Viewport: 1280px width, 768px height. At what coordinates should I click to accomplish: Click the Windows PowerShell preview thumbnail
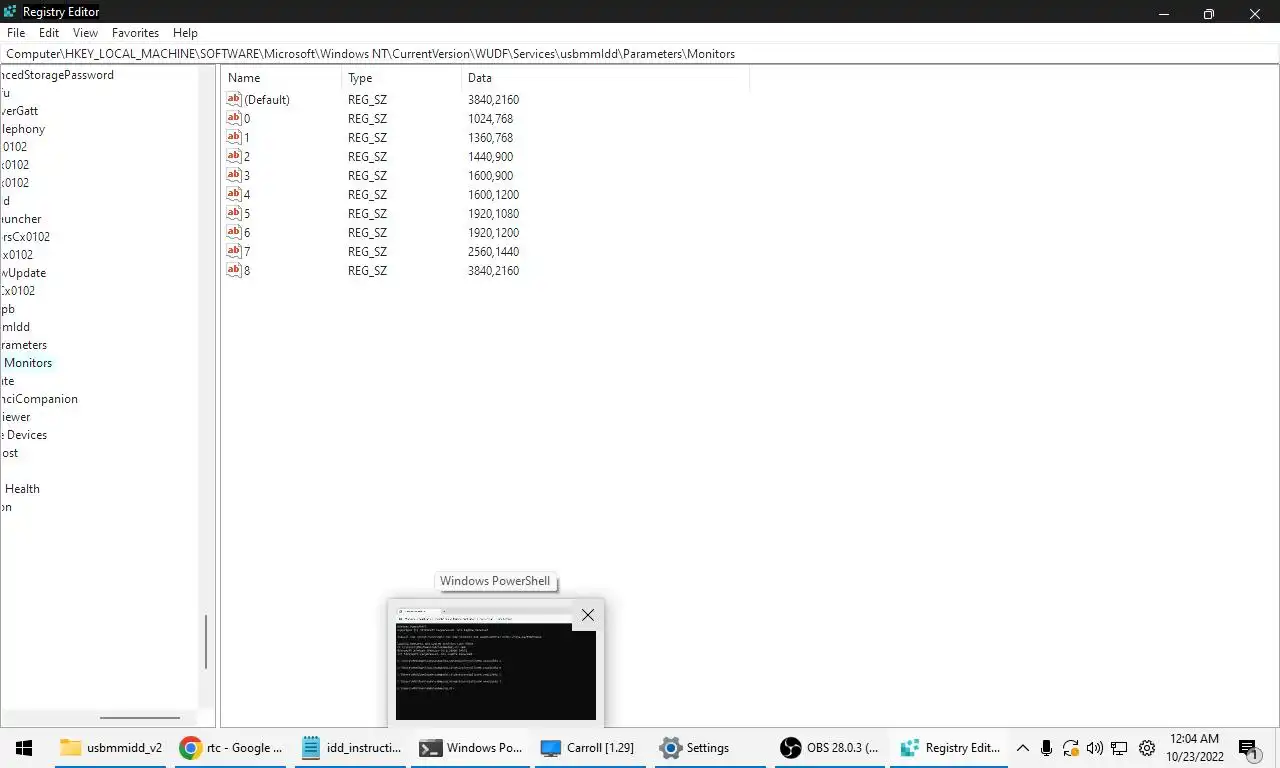tap(495, 662)
